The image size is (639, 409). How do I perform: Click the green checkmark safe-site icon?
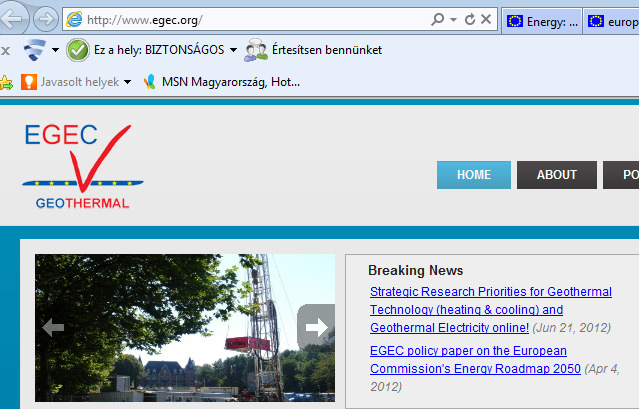tap(78, 50)
